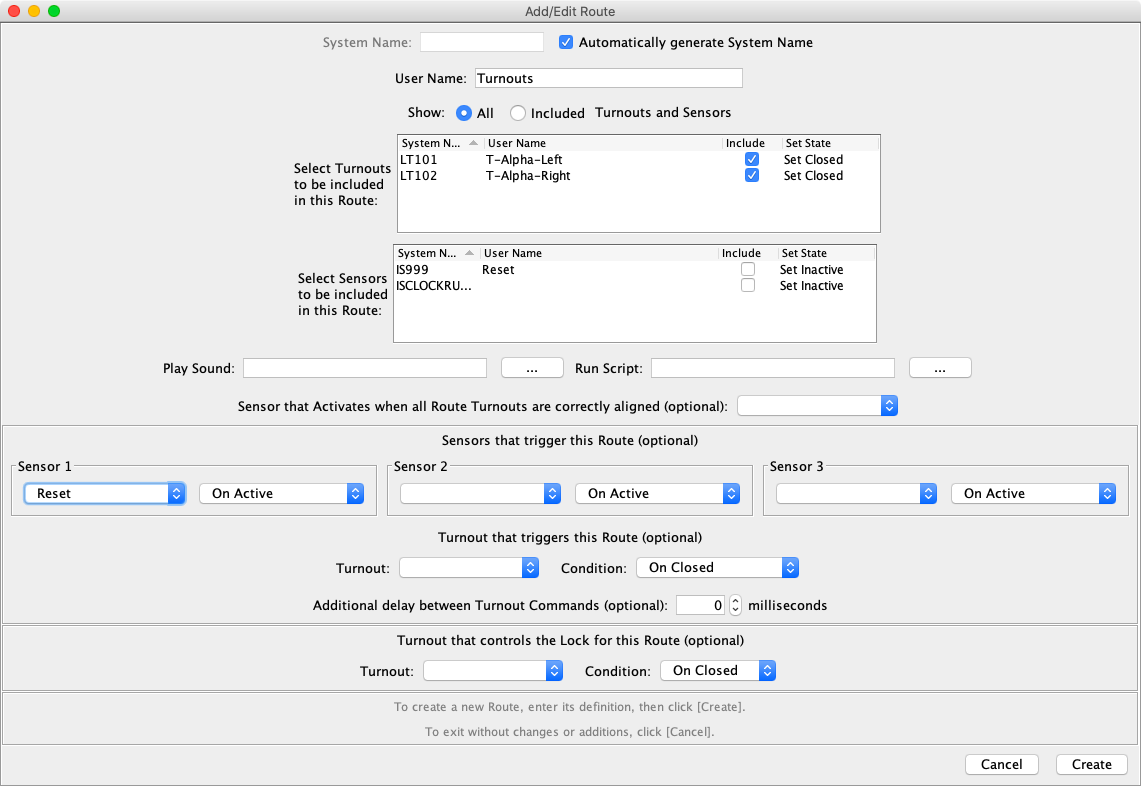1141x787 pixels.
Task: Click the User Name text field
Action: (607, 78)
